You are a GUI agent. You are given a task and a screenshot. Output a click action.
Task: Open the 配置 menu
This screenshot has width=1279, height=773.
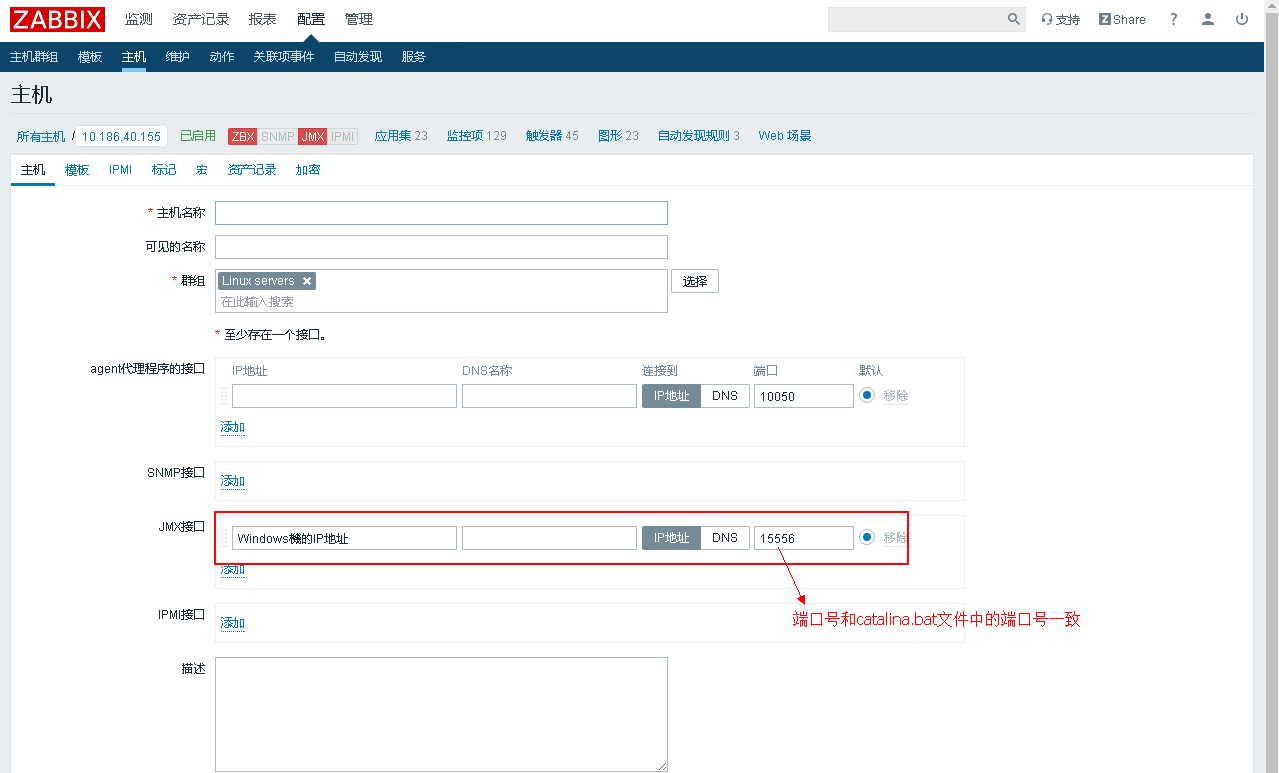click(x=311, y=19)
